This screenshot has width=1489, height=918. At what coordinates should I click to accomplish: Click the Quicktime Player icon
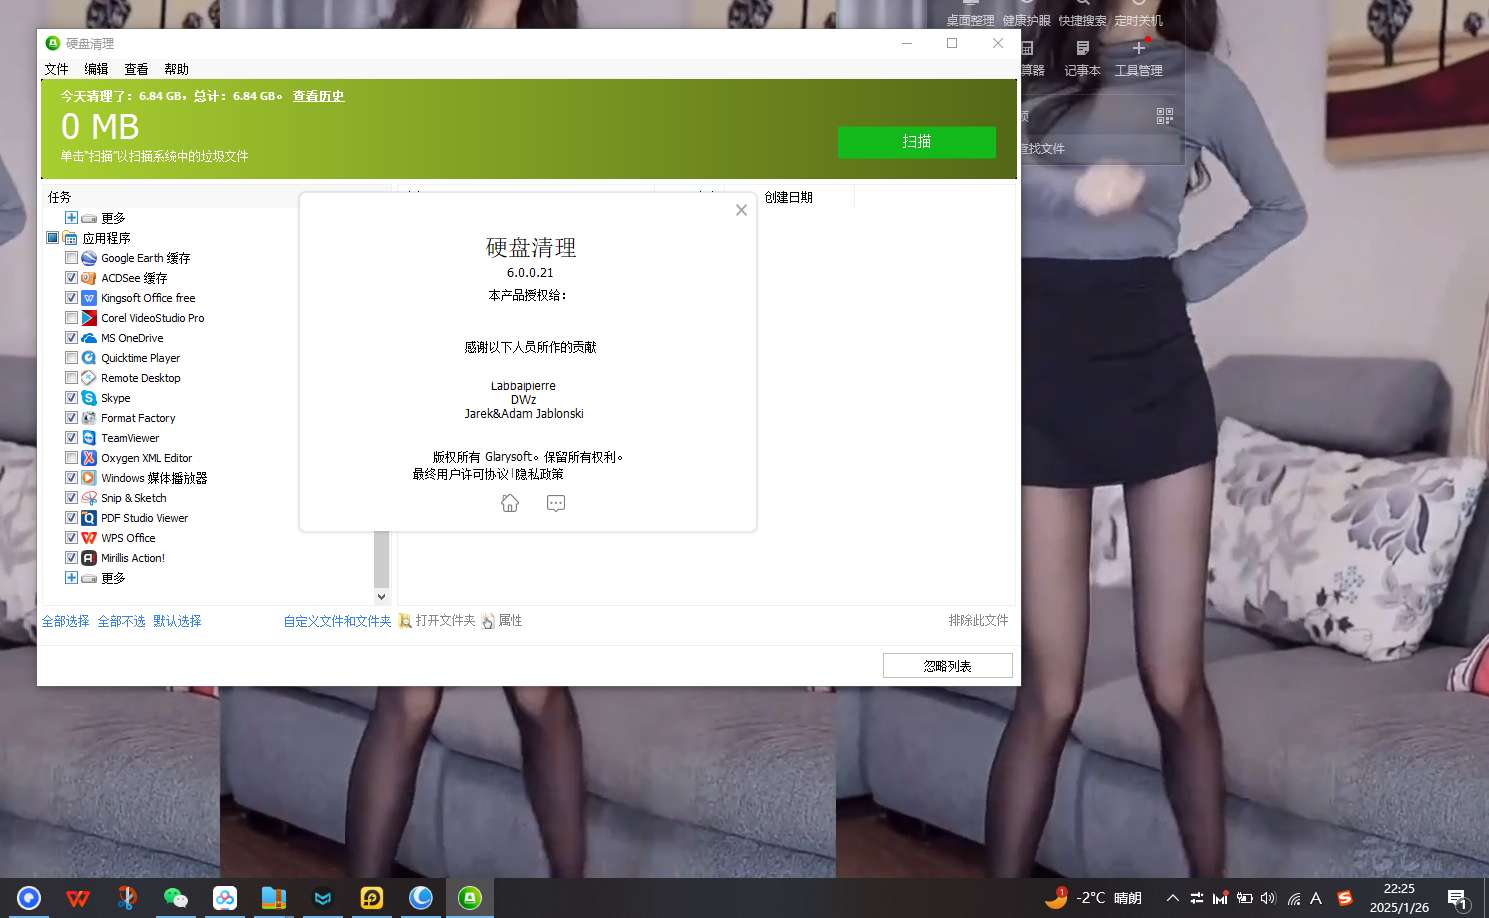(x=89, y=358)
